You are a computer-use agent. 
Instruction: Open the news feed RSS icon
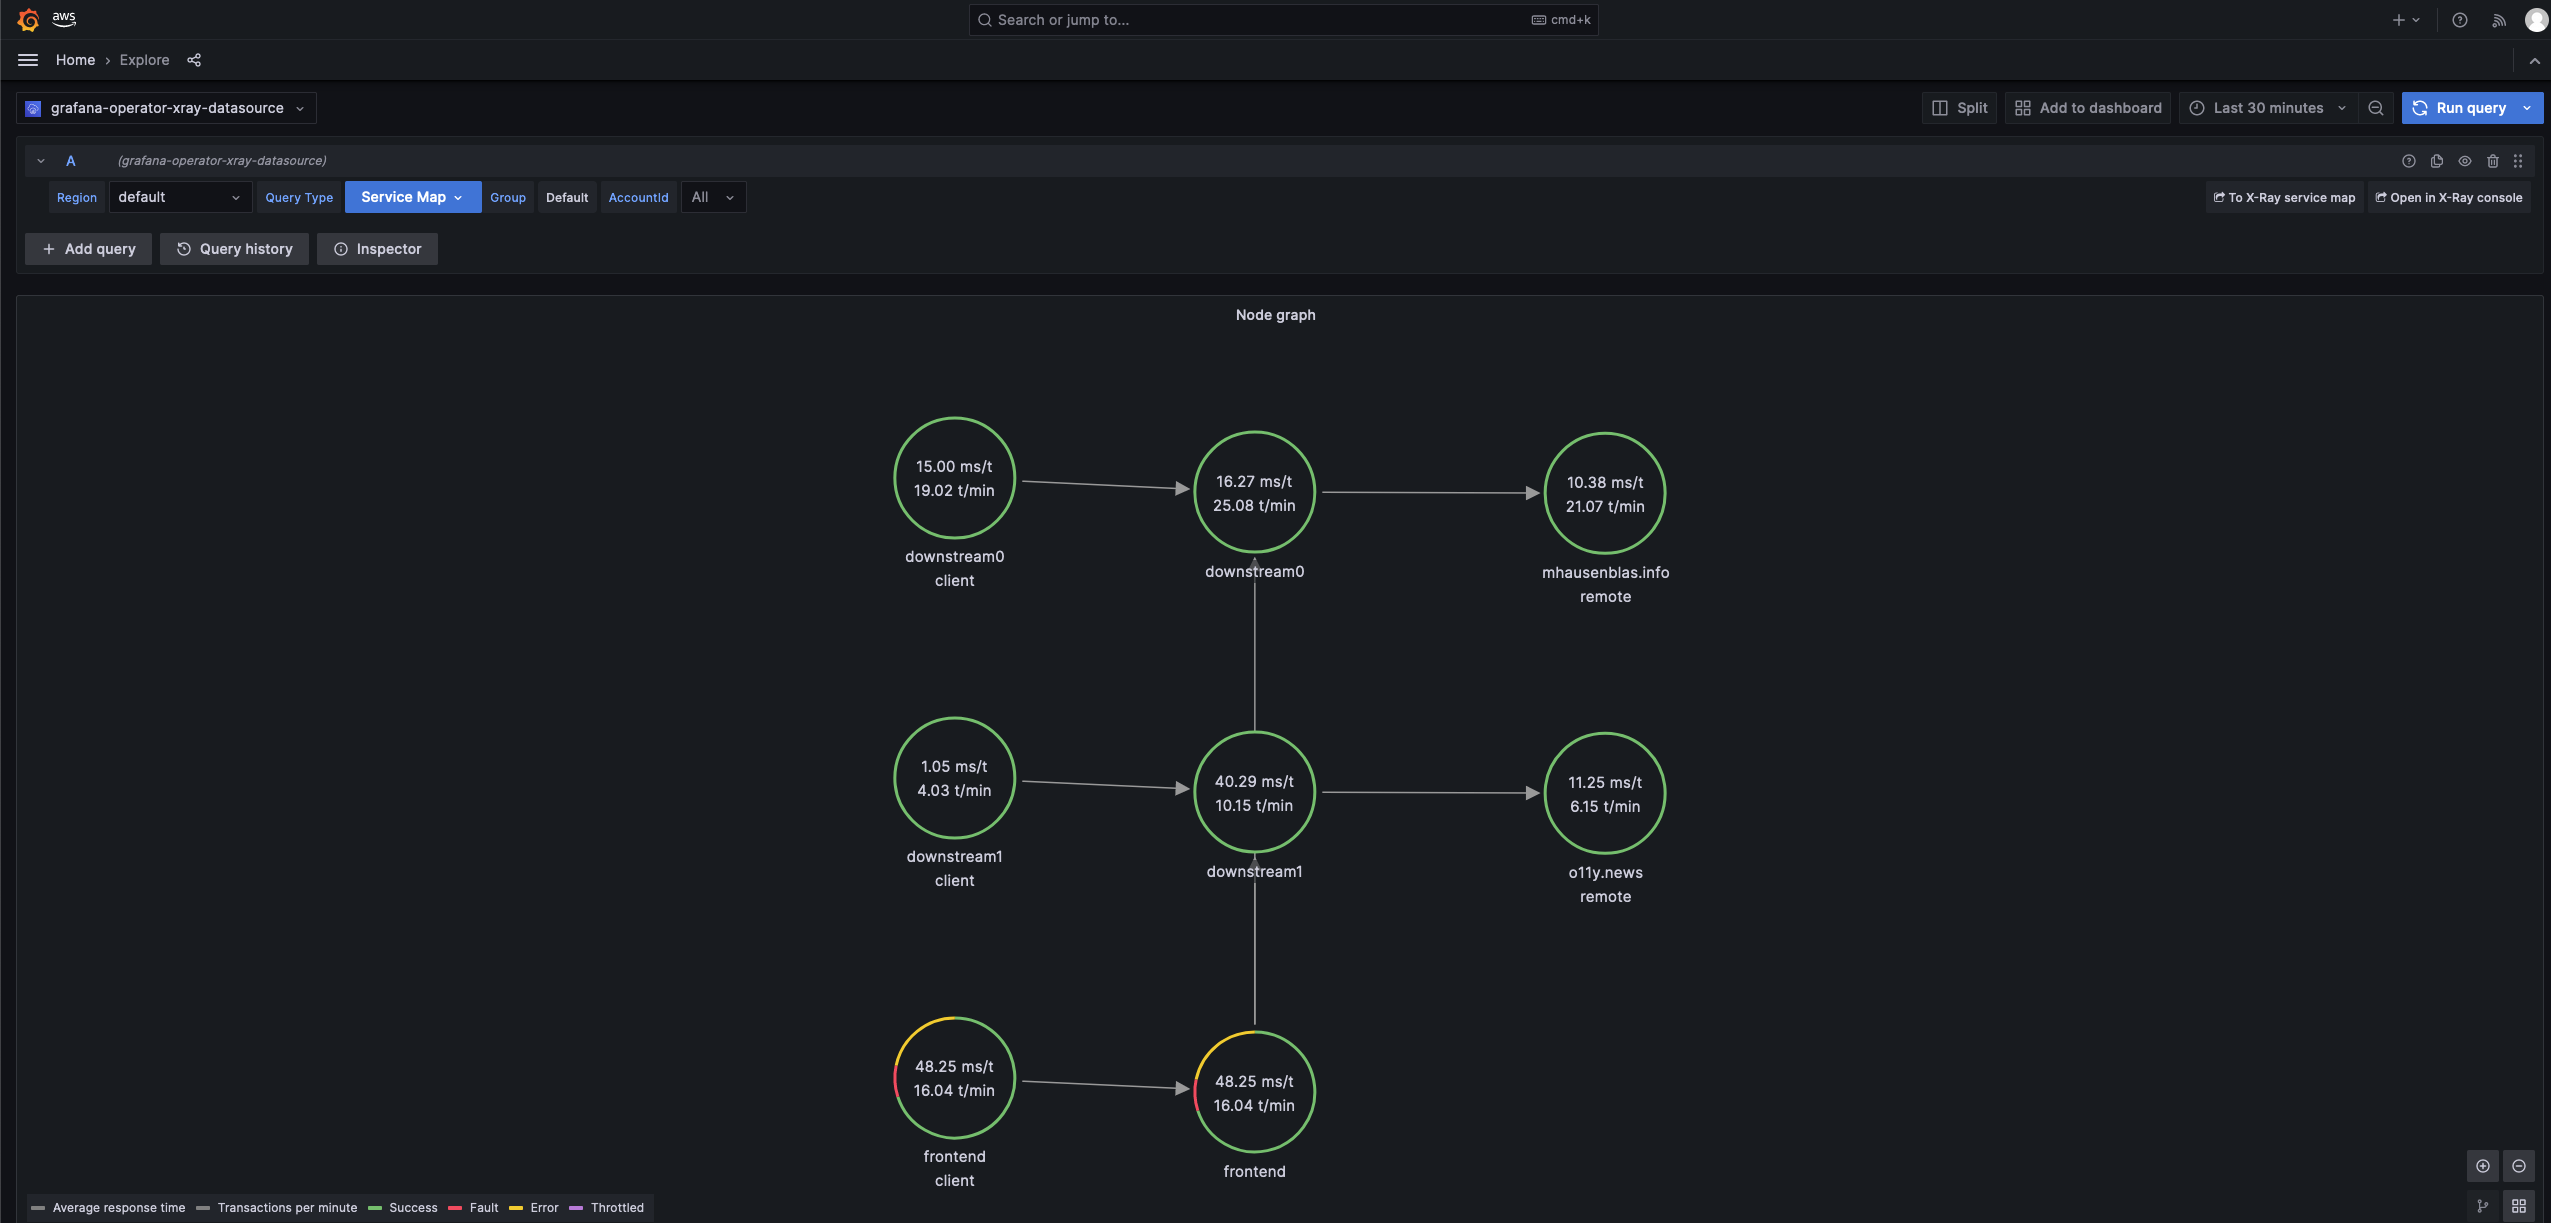[2498, 20]
